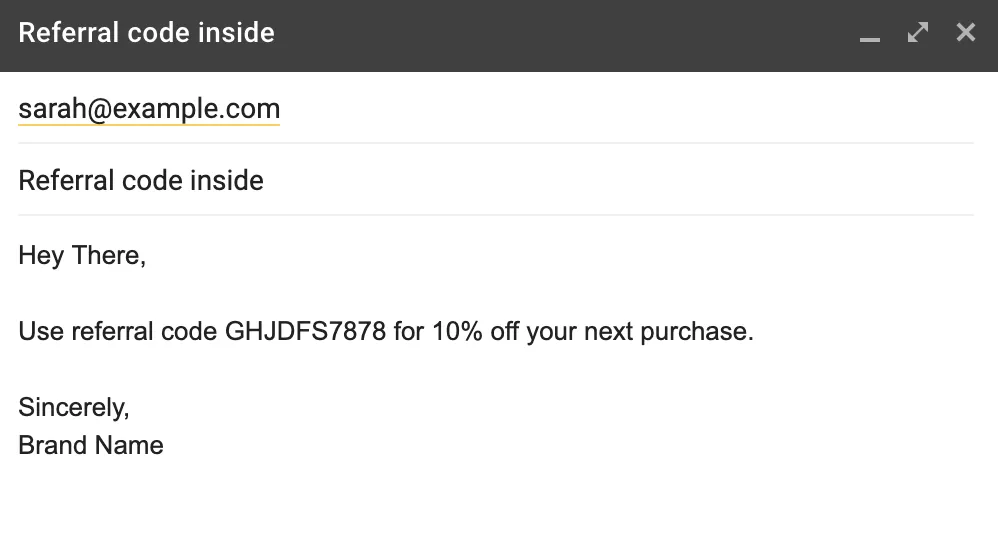This screenshot has height=538, width=998.
Task: Click the blank line above Sincerely
Action: pos(496,369)
